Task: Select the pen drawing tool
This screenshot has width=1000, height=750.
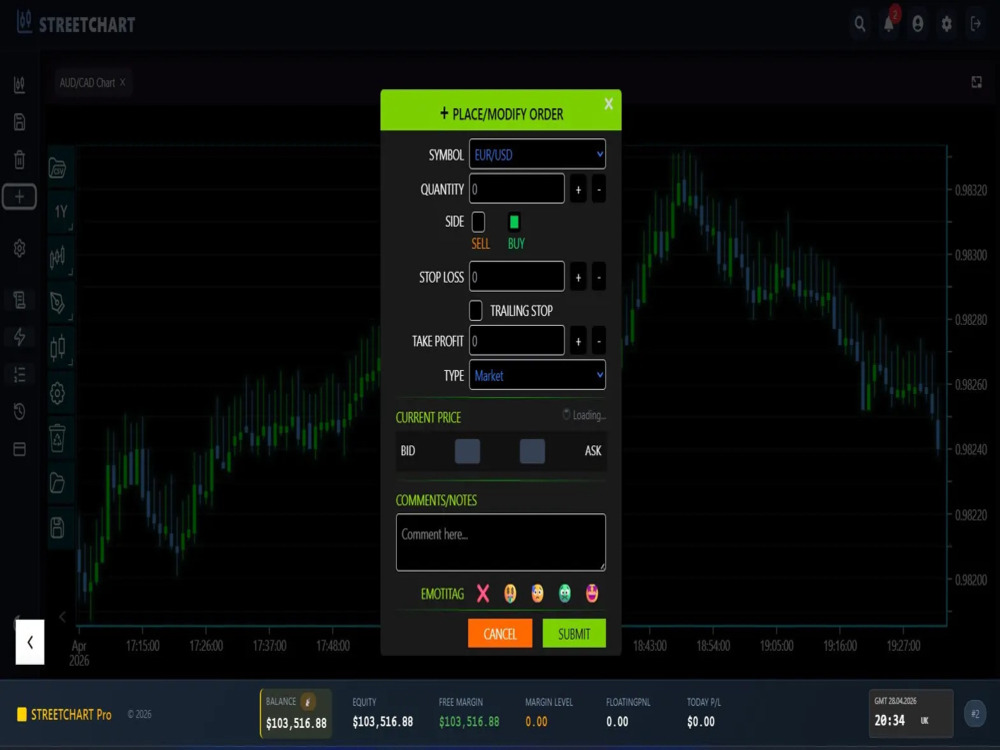Action: coord(58,302)
